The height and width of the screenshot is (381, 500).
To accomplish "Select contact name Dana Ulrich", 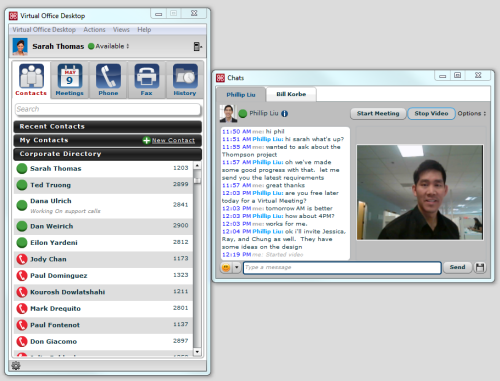I will point(51,201).
